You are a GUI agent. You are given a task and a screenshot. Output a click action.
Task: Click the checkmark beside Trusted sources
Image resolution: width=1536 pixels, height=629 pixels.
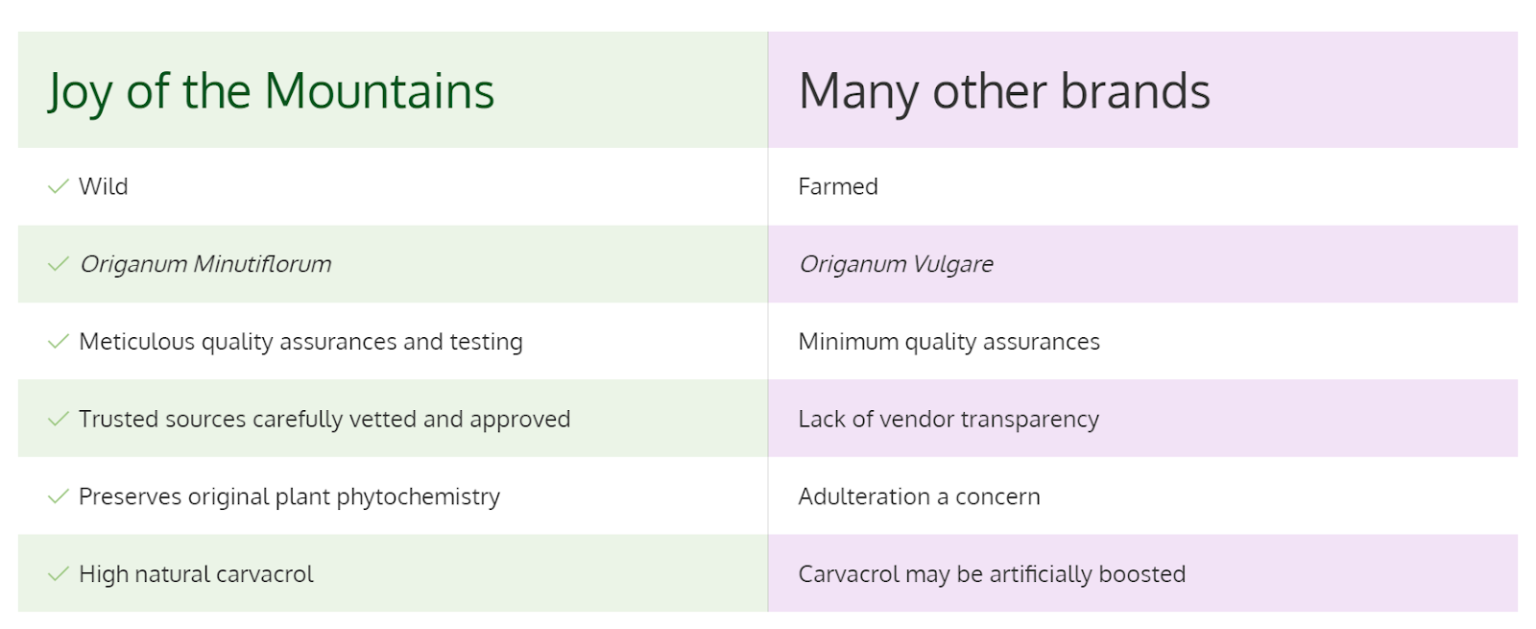click(x=57, y=419)
